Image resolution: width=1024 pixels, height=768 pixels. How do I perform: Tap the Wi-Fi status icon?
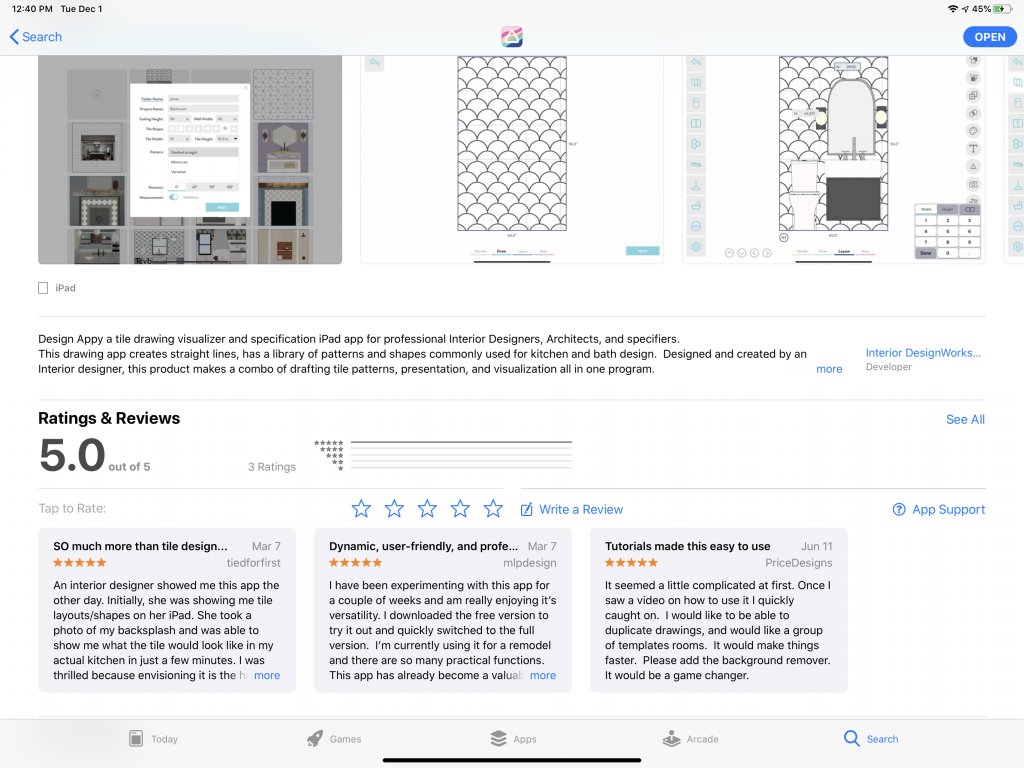(x=953, y=9)
